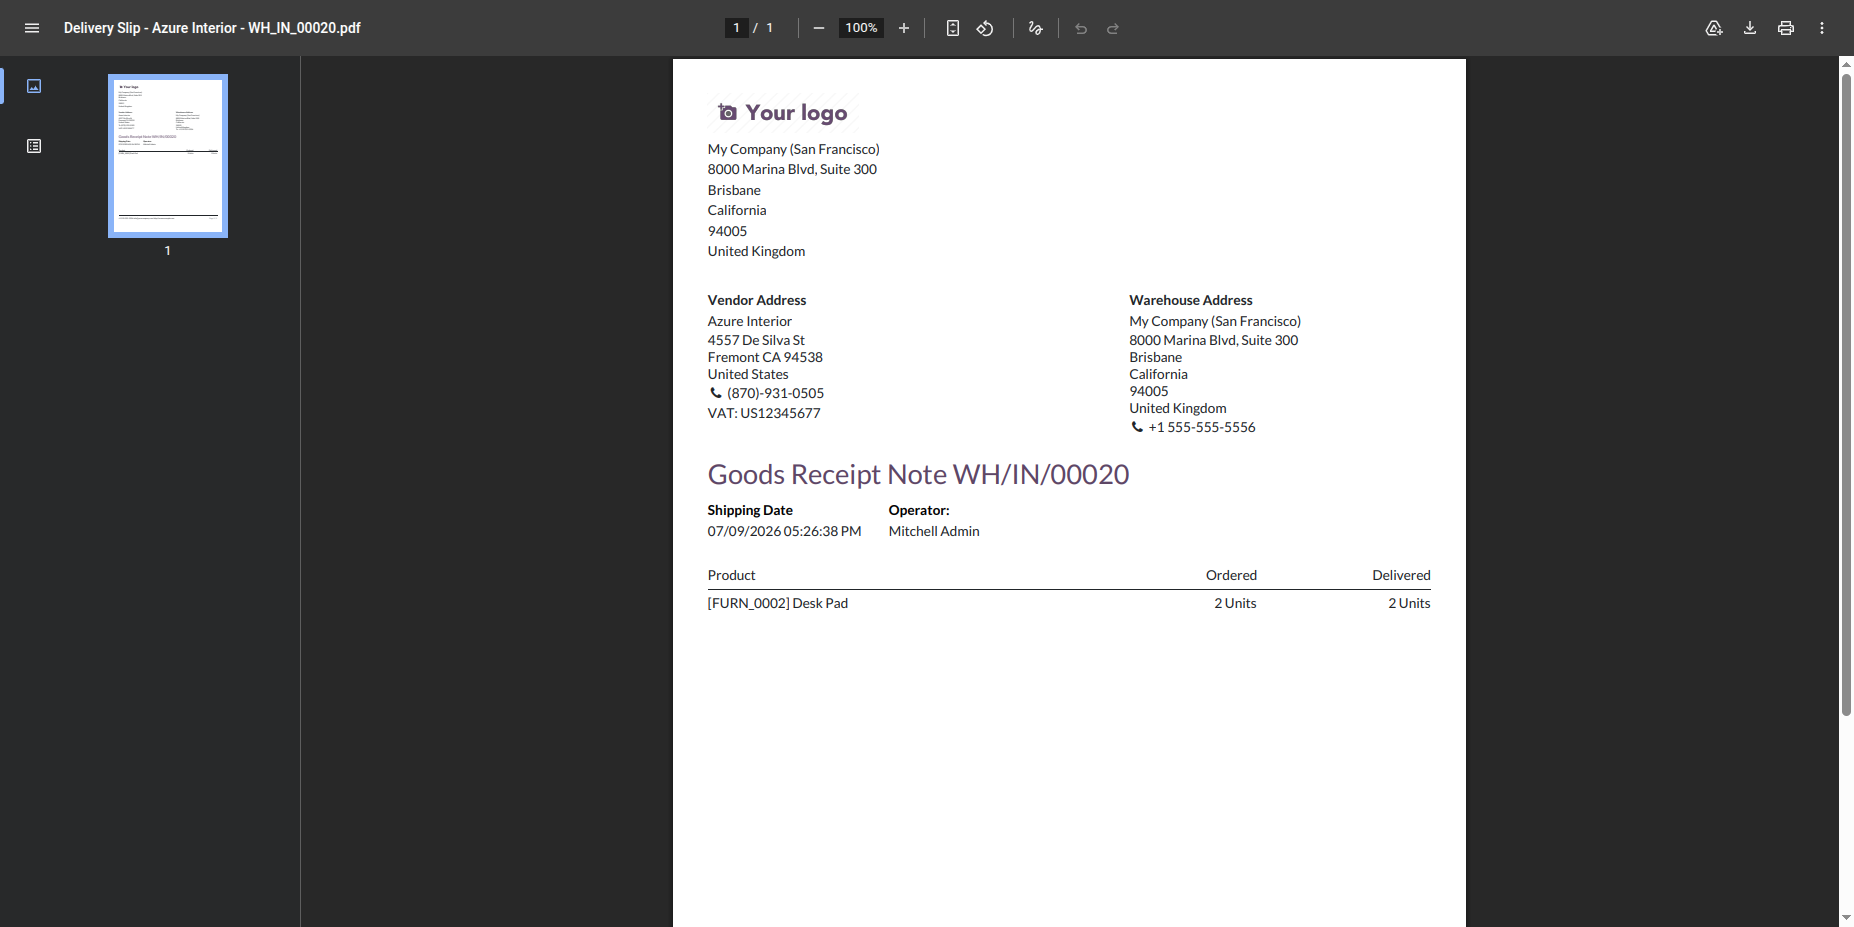Image resolution: width=1854 pixels, height=927 pixels.
Task: Click the page number input field
Action: tap(737, 28)
